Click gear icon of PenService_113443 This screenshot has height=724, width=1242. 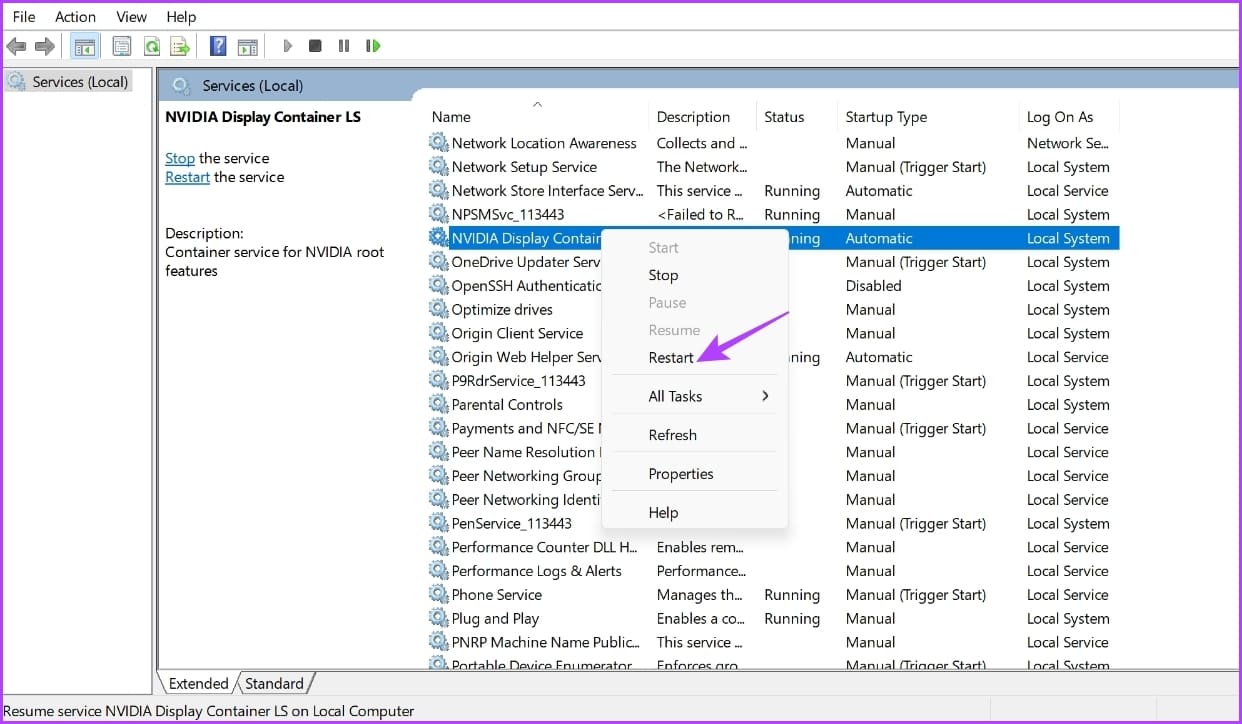[x=438, y=523]
